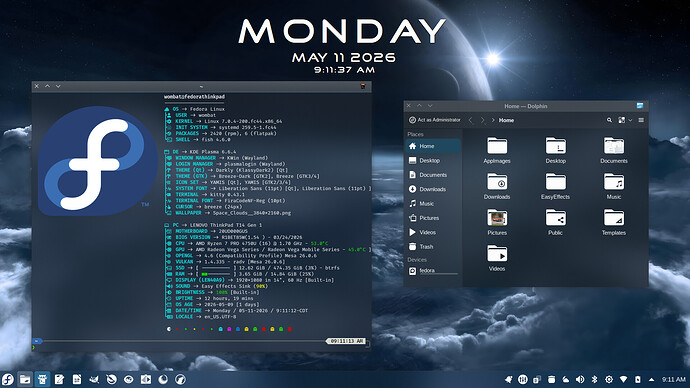The image size is (690, 388).
Task: Select the Downloads folder in file view
Action: pos(497,186)
